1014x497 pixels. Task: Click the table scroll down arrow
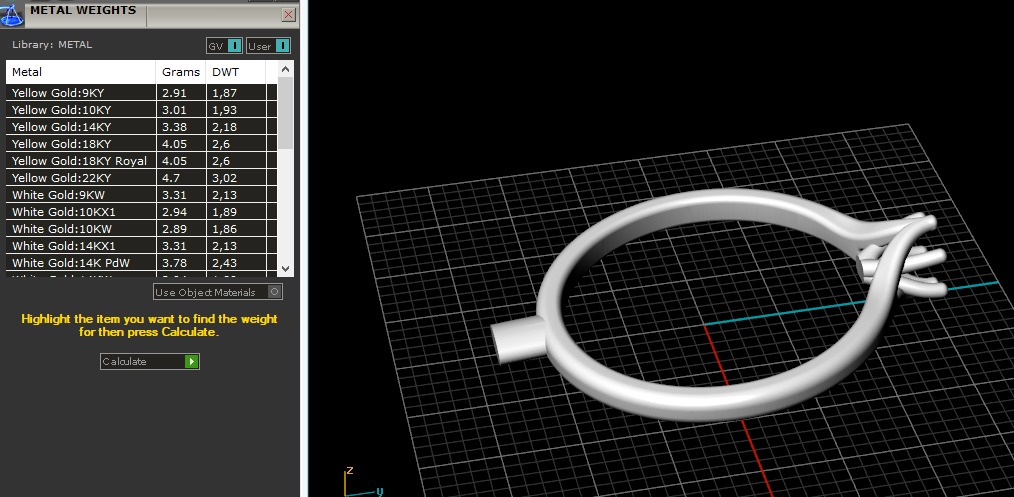[286, 268]
